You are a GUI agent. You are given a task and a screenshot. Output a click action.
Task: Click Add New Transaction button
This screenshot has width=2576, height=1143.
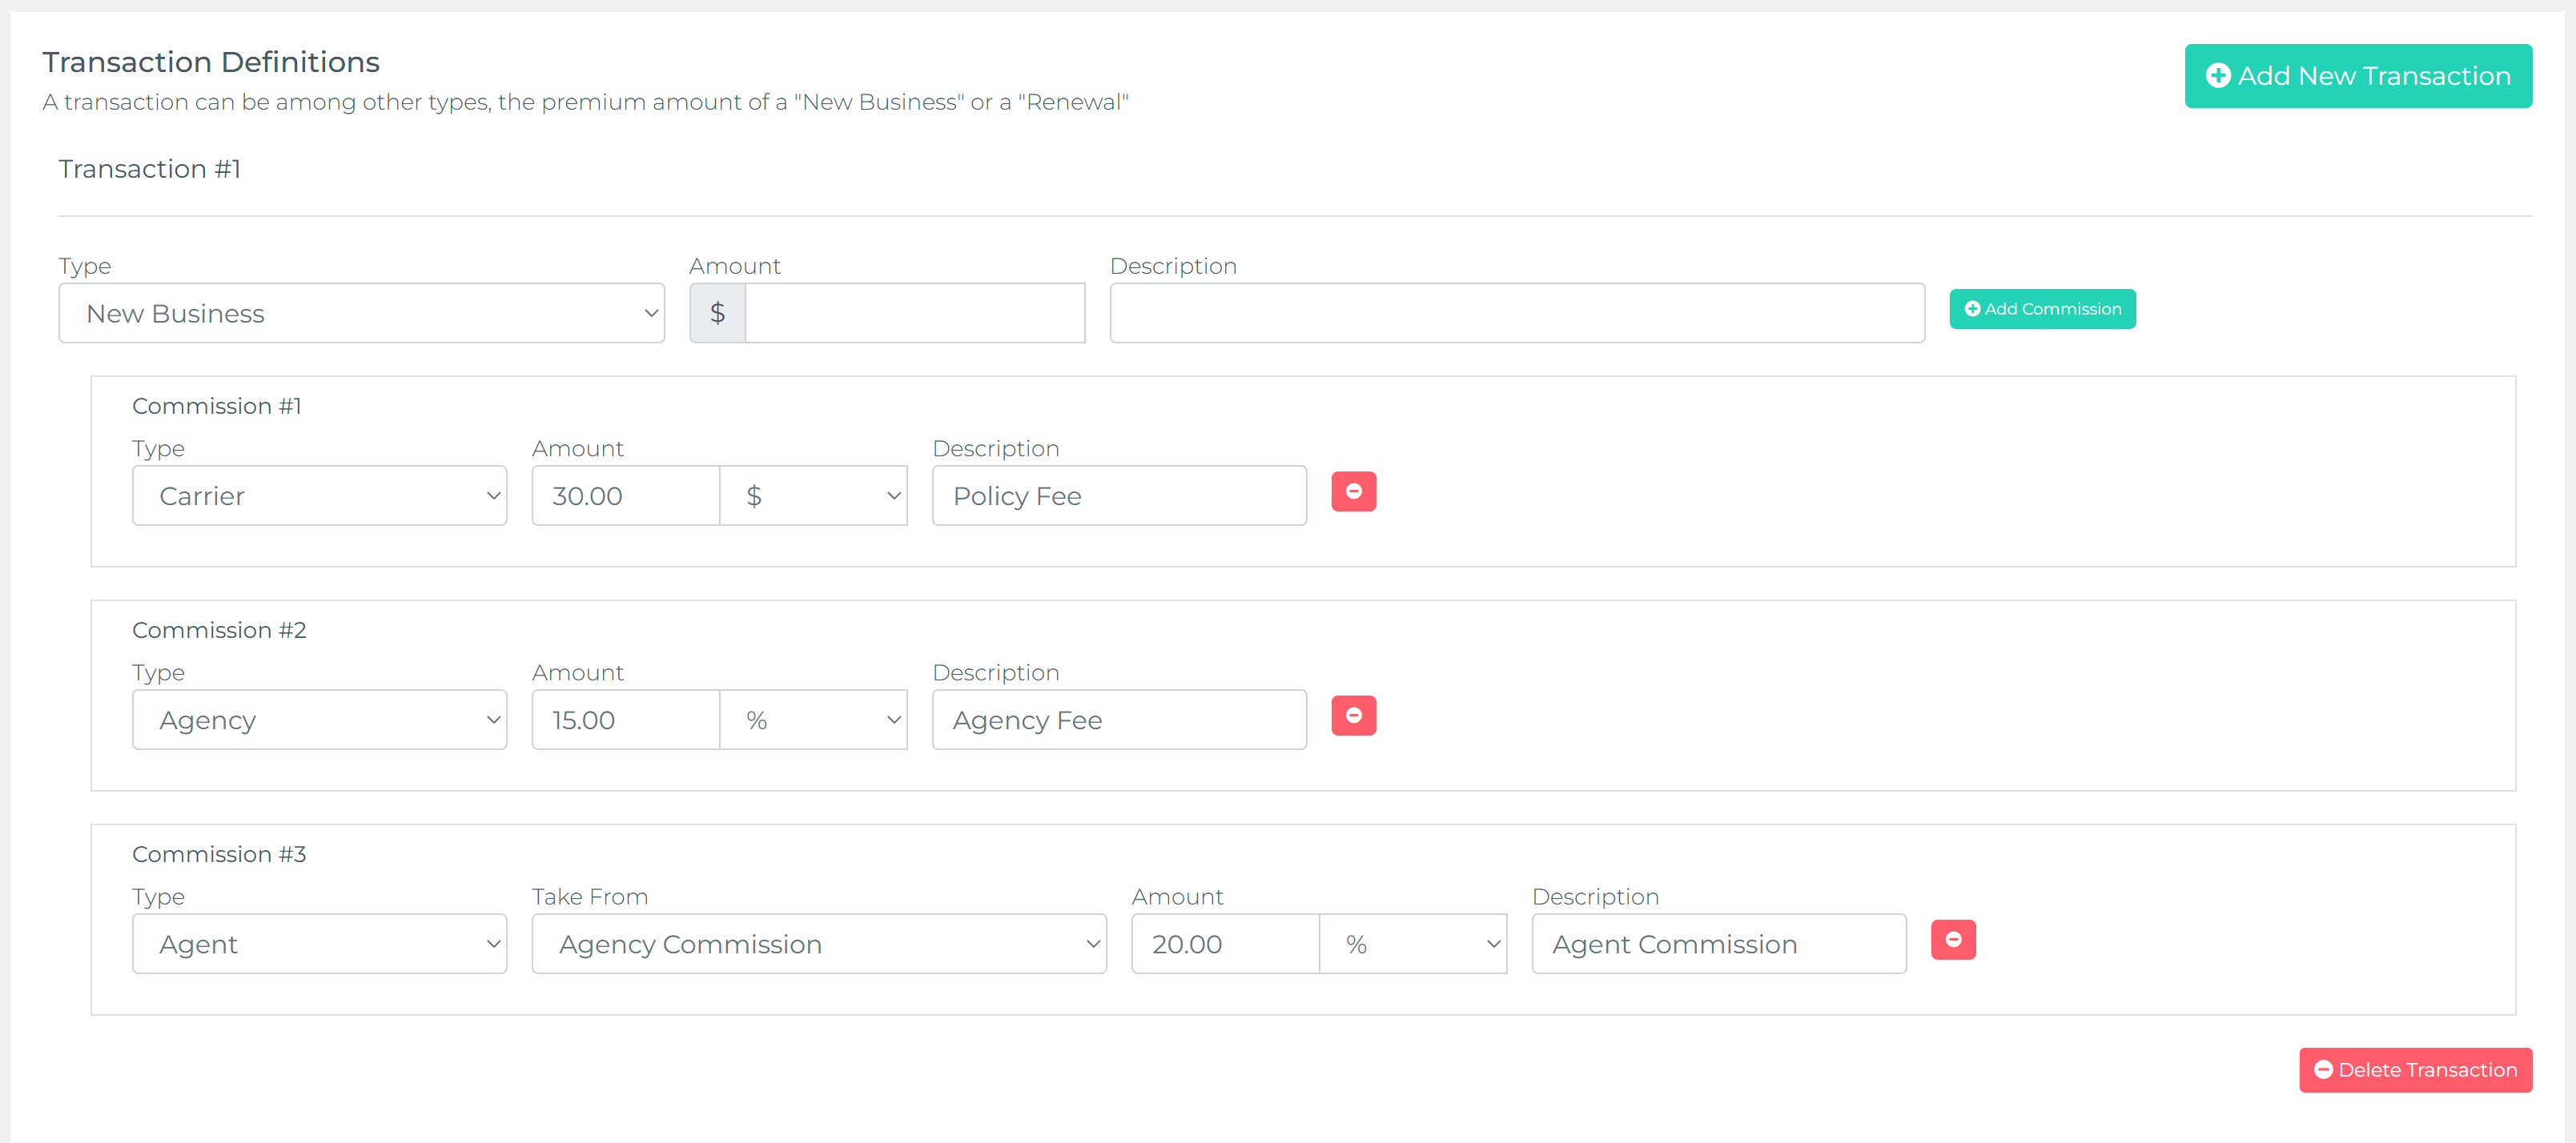[x=2357, y=76]
